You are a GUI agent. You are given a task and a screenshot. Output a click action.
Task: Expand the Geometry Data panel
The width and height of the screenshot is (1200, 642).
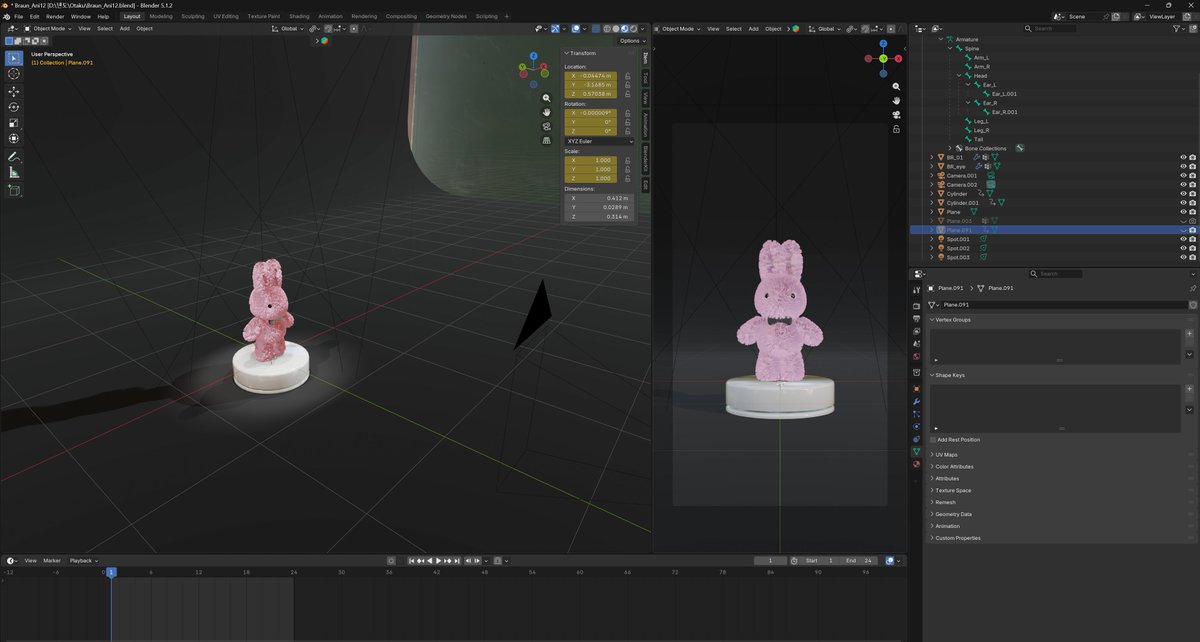950,514
